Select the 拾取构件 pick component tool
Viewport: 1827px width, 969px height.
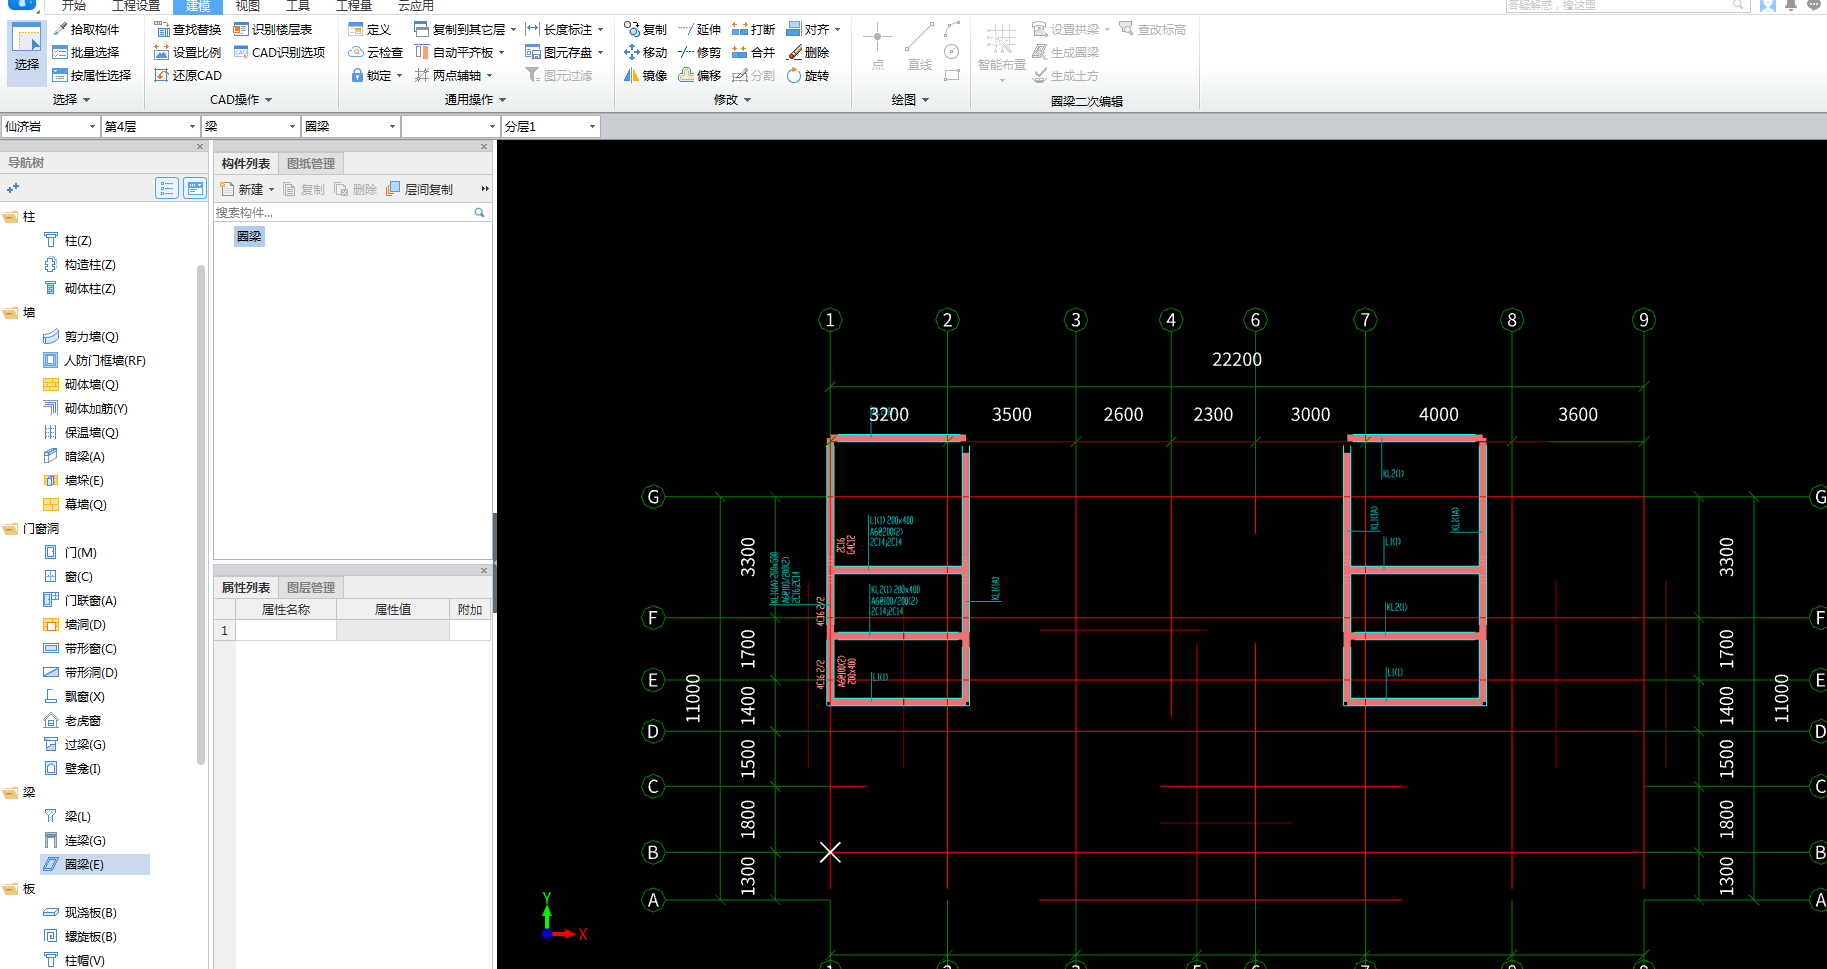(86, 29)
